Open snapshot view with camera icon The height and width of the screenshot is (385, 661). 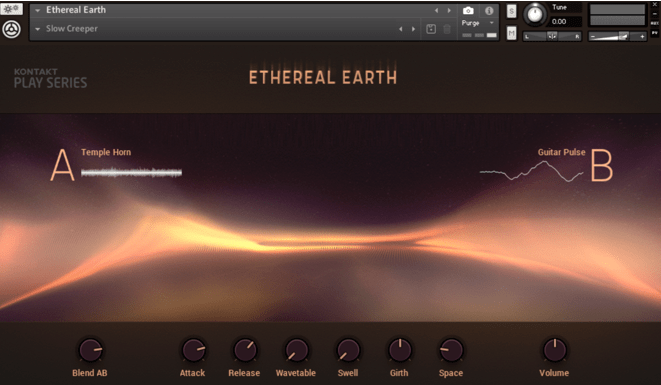click(x=468, y=11)
